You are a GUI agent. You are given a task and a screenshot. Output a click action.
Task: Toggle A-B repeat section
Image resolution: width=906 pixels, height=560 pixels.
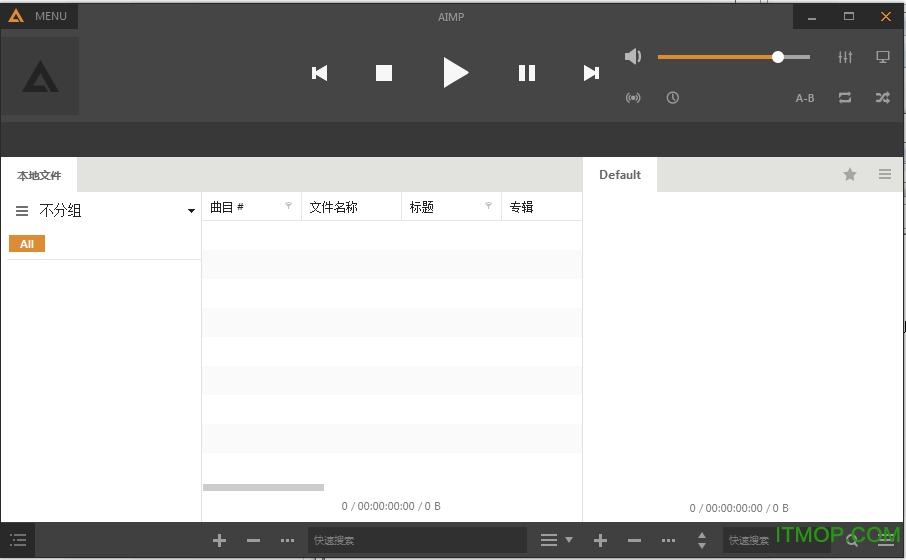(x=805, y=98)
